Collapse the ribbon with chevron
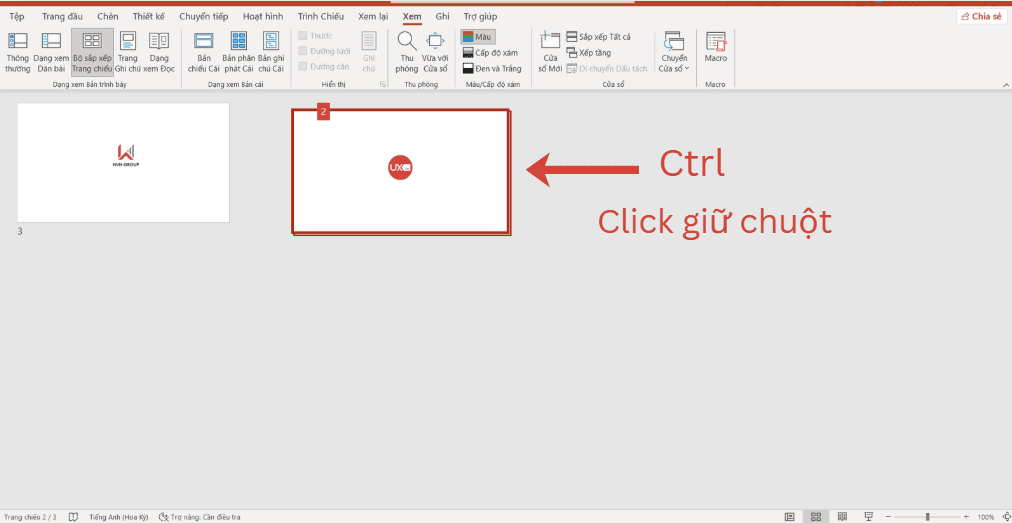 click(x=1005, y=85)
